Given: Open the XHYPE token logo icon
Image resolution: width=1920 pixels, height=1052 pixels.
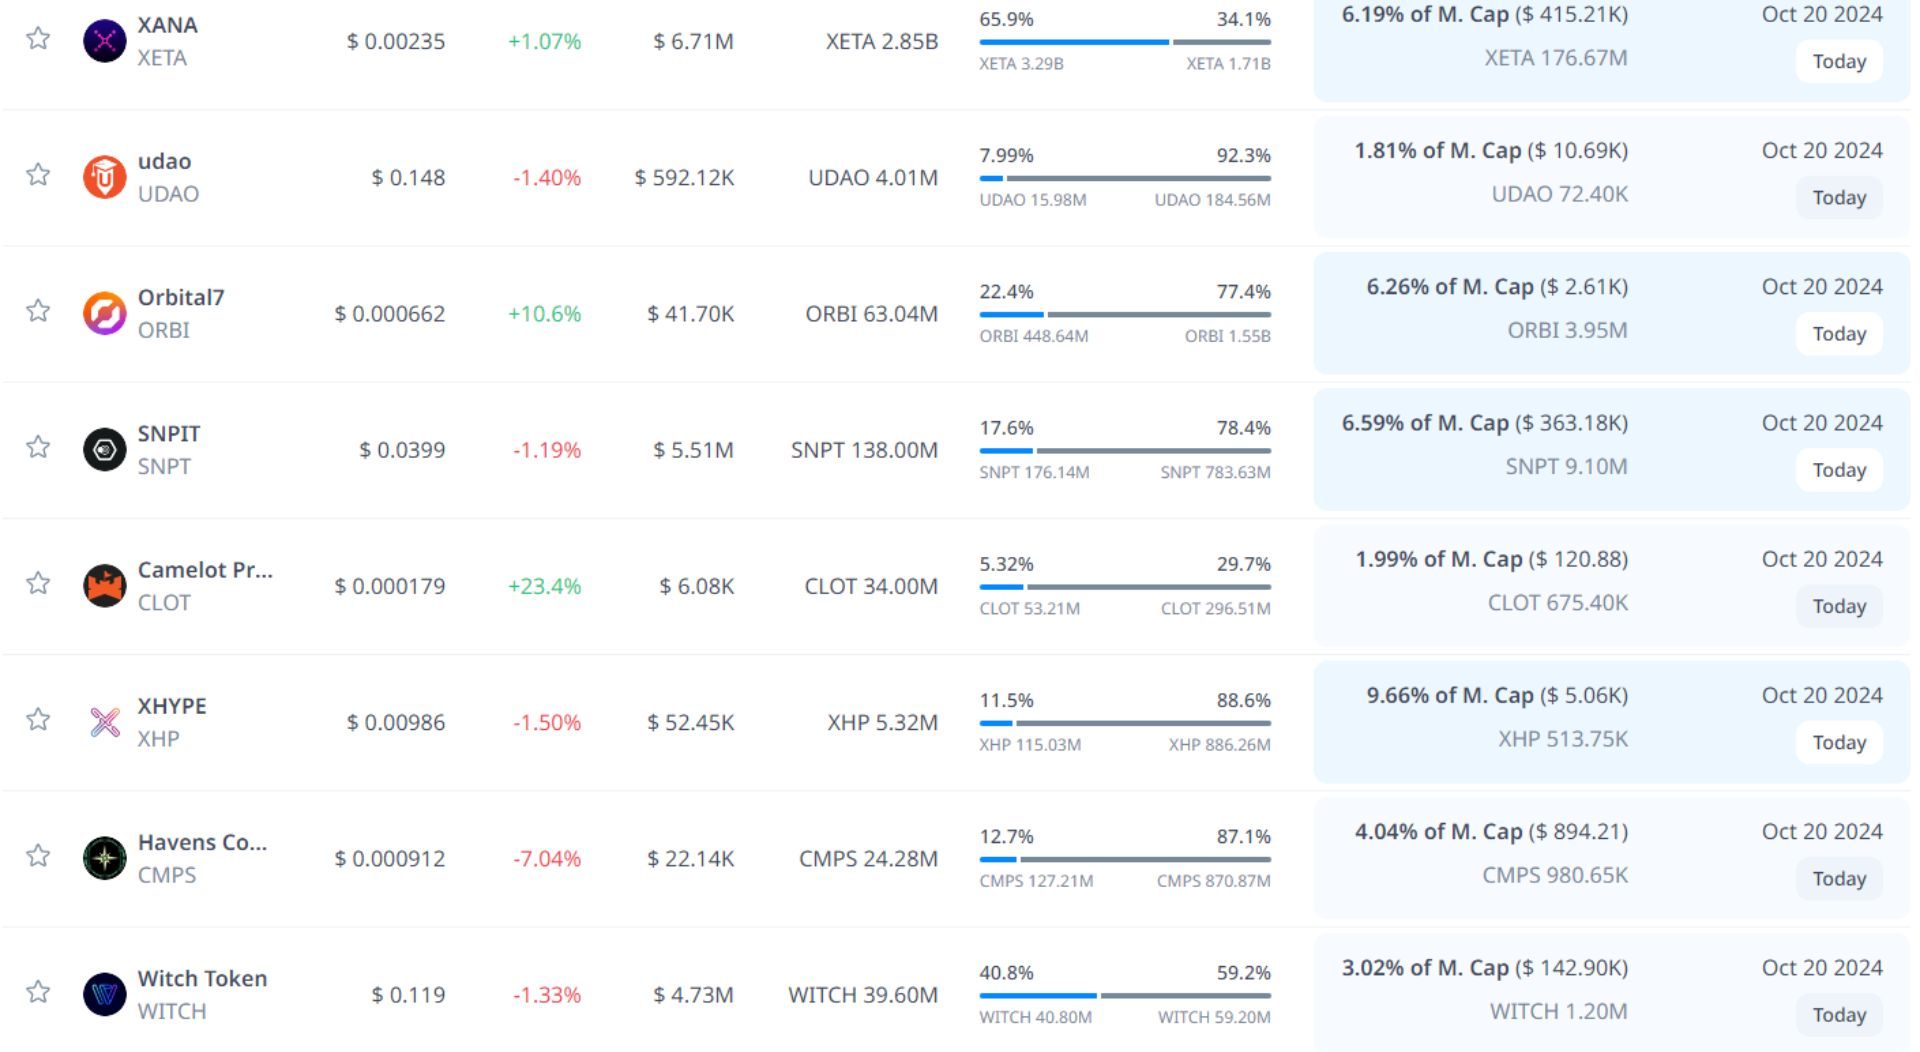Looking at the screenshot, I should [104, 722].
